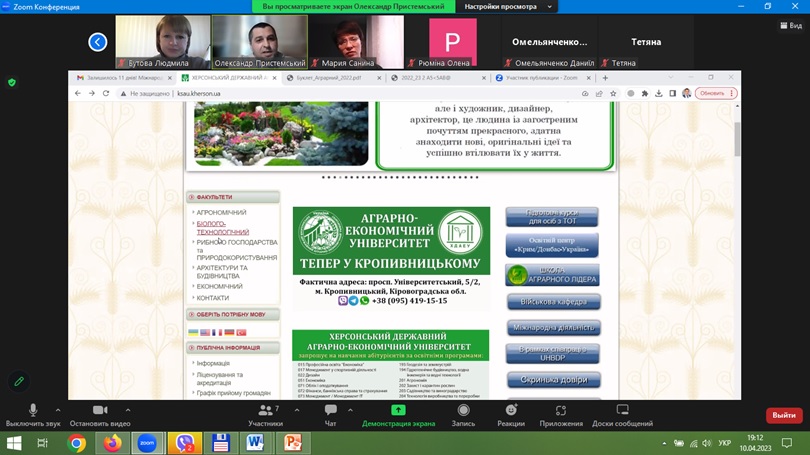Viewport: 810px width, 455px height.
Task: Open PowerPoint from Windows taskbar
Action: [x=292, y=443]
